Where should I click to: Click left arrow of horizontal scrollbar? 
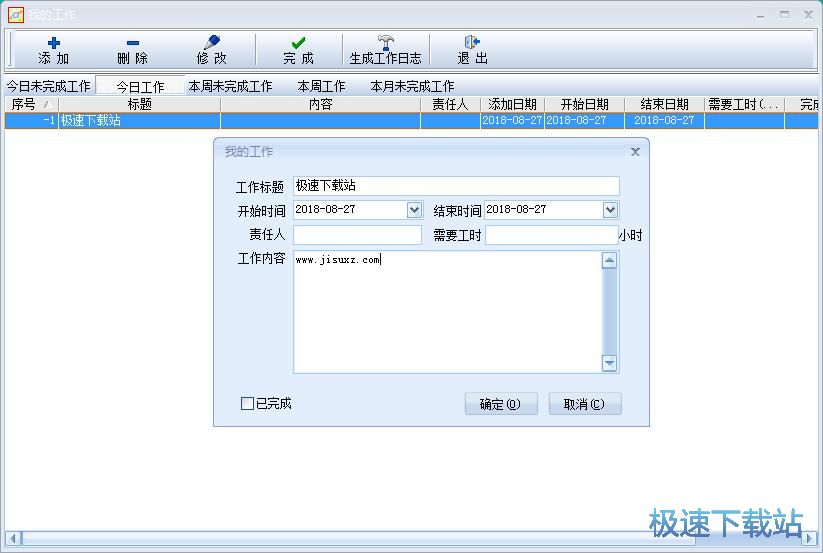[x=13, y=538]
